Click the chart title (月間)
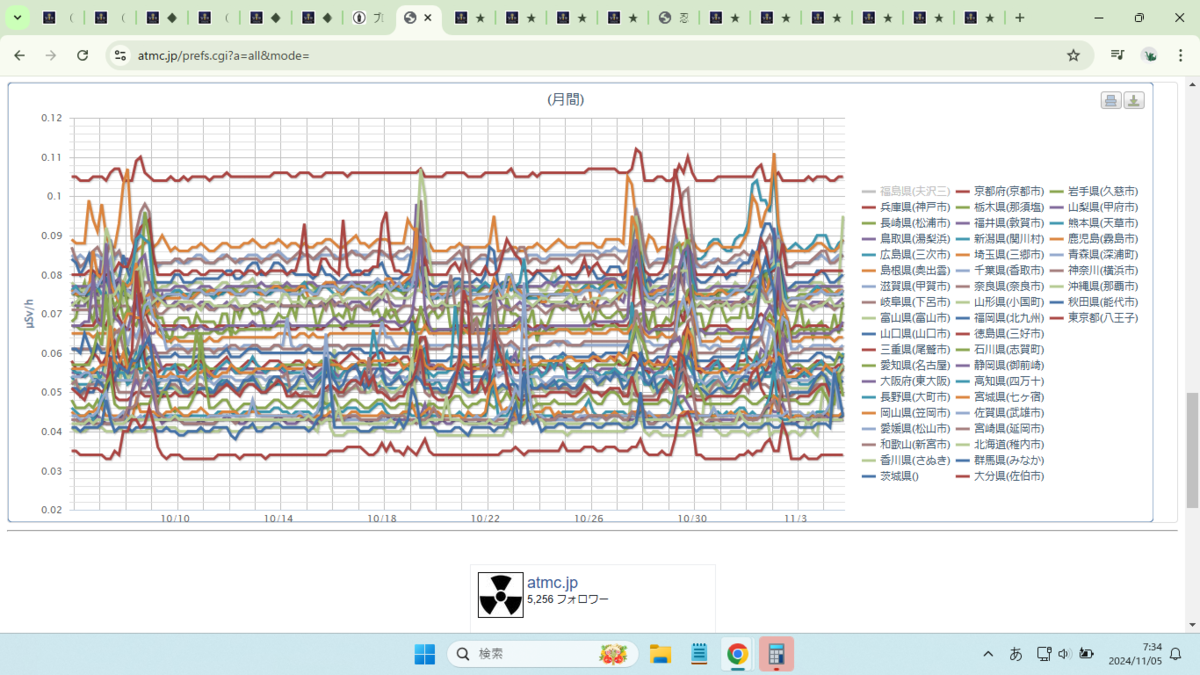The width and height of the screenshot is (1200, 675). point(565,99)
